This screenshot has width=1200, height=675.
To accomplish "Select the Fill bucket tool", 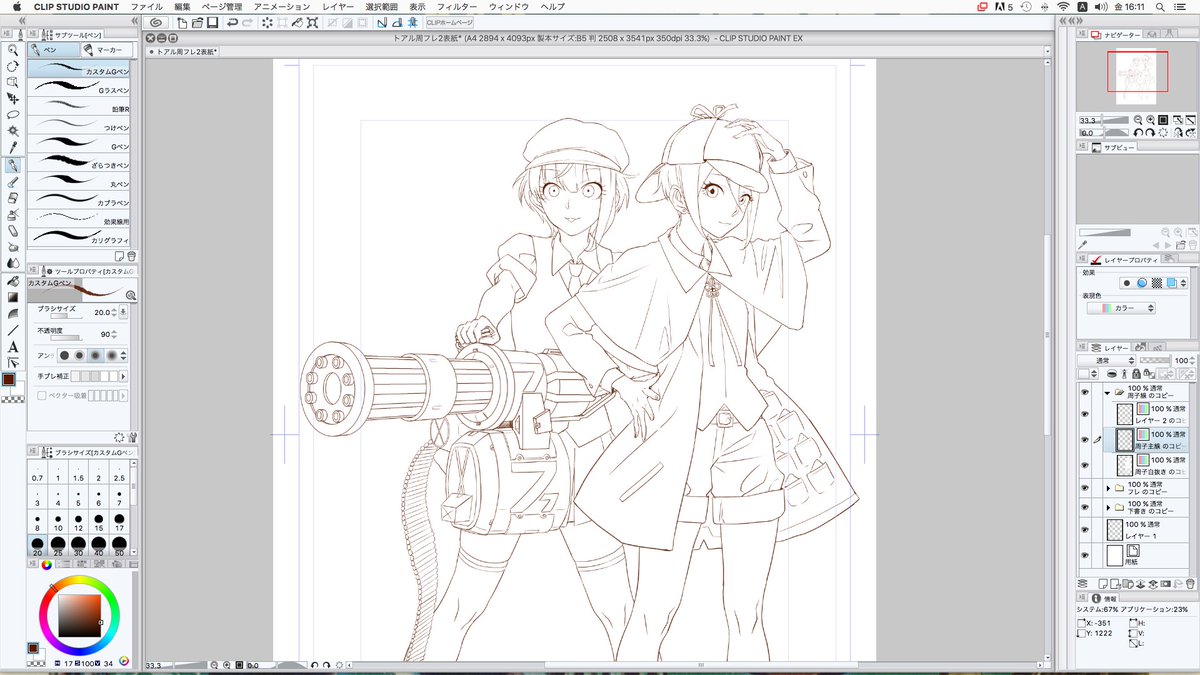I will (x=12, y=280).
